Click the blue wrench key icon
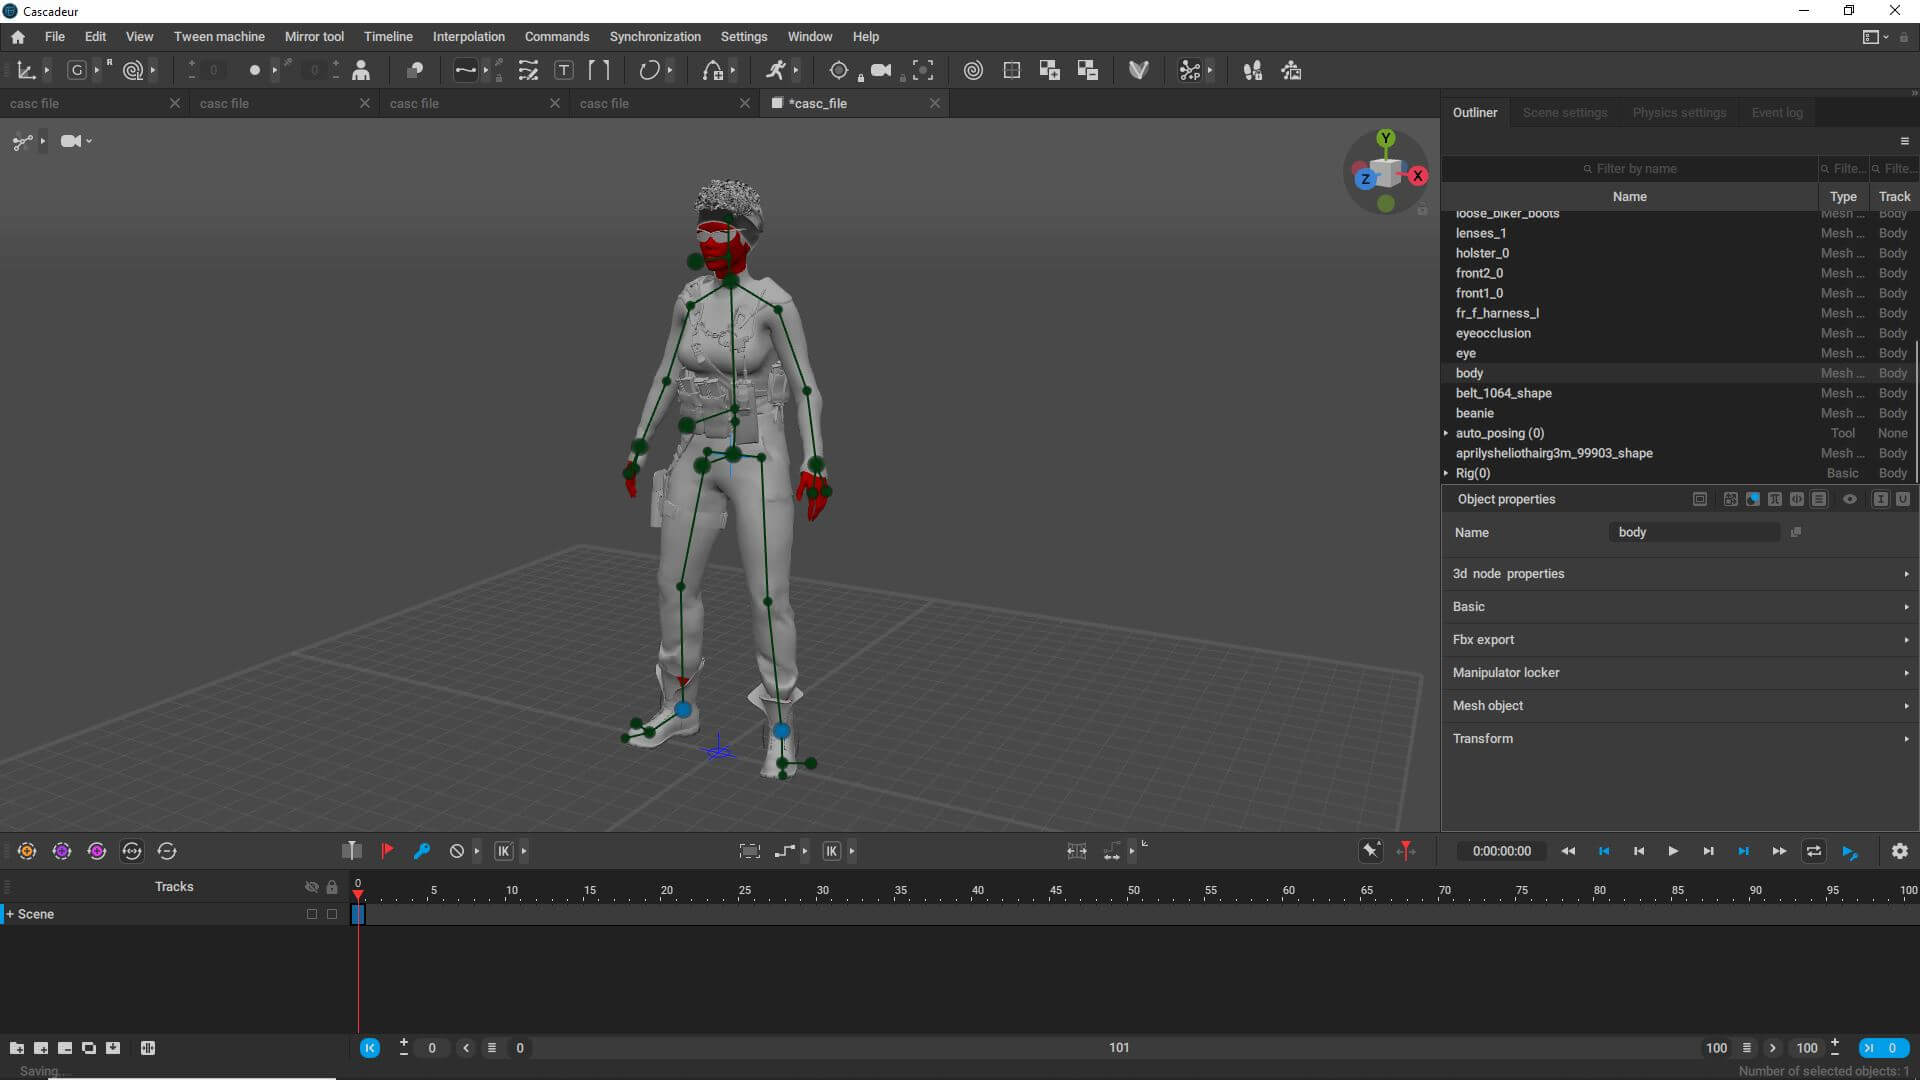1920x1080 pixels. (422, 851)
